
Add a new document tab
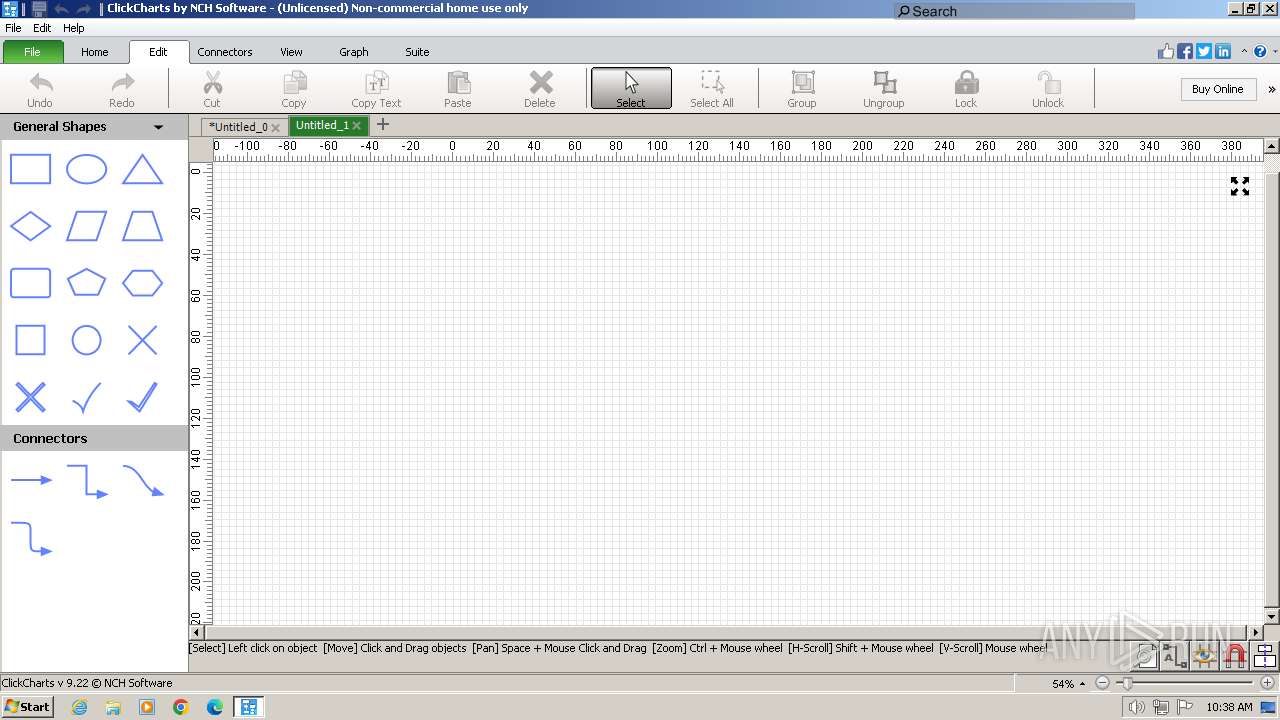coord(382,125)
